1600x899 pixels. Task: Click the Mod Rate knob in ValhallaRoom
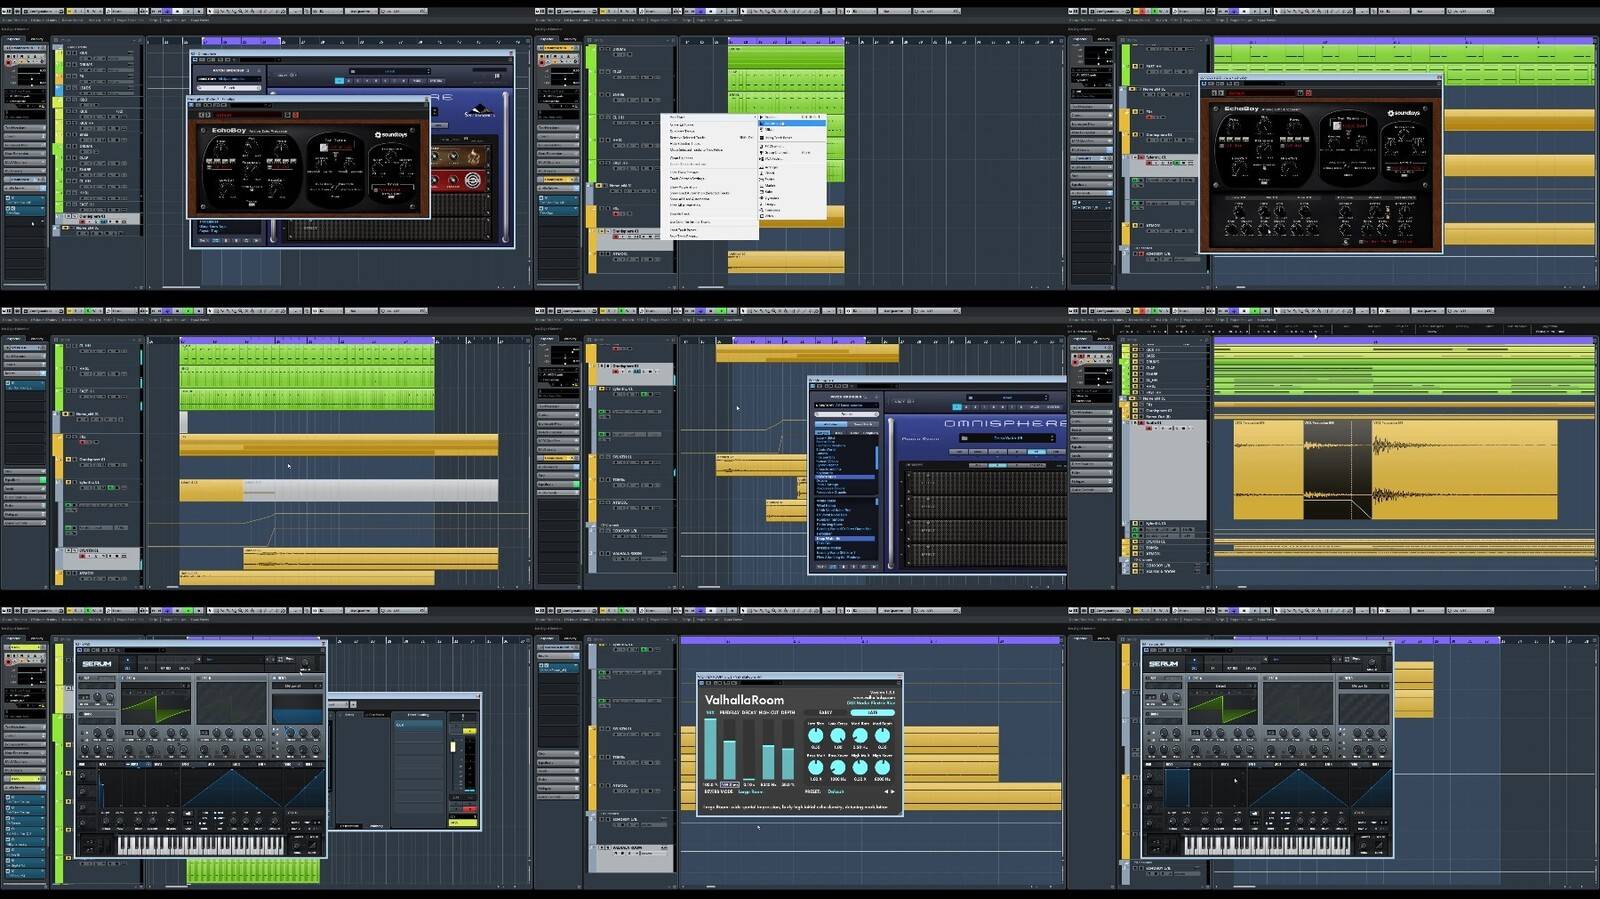(860, 735)
